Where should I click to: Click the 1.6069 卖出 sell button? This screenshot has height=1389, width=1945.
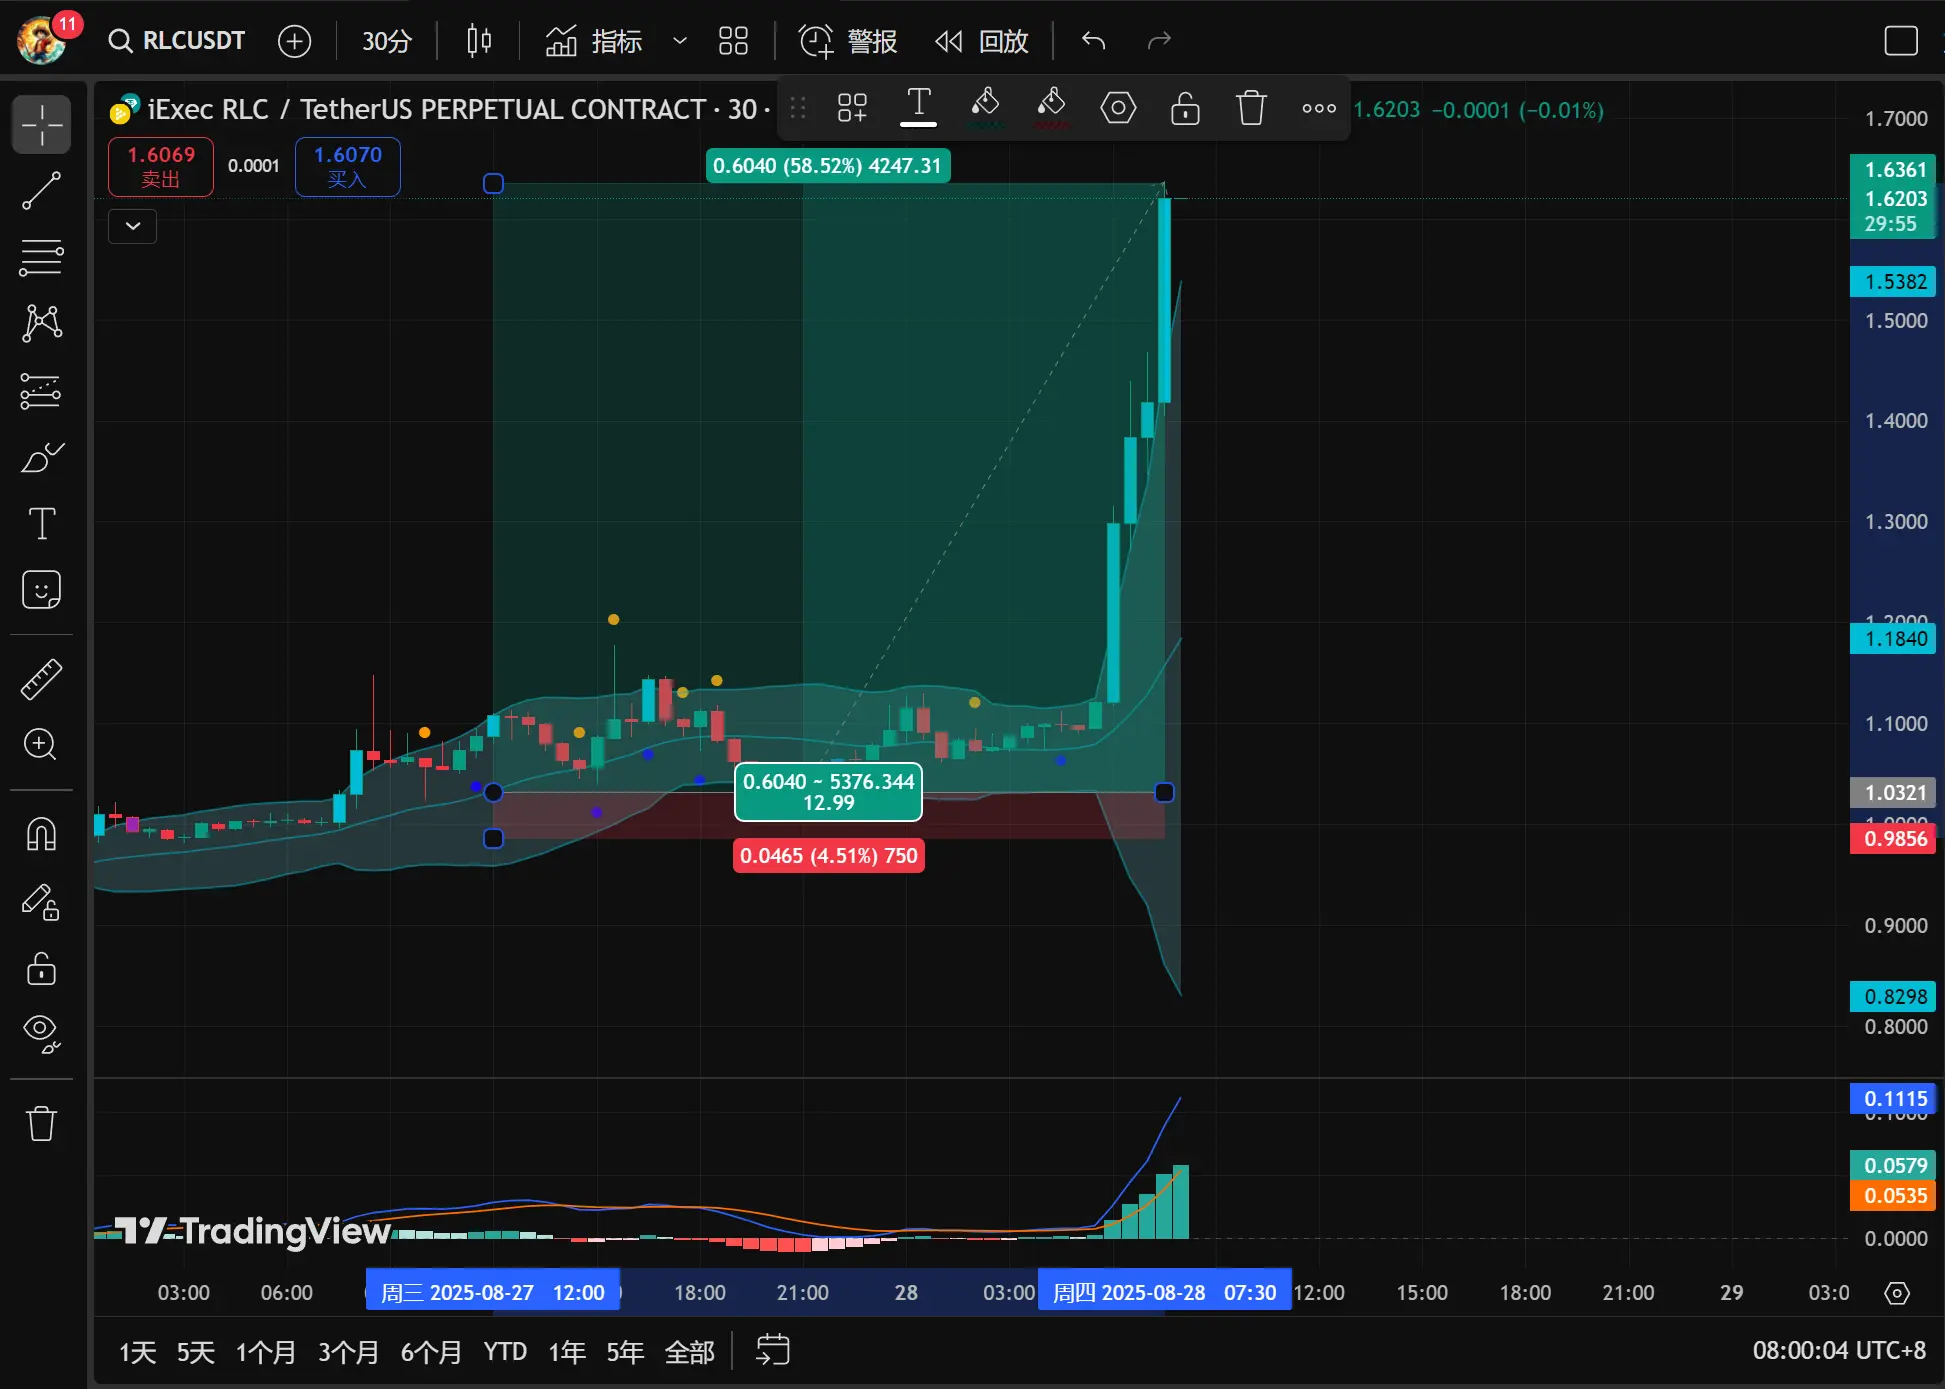coord(161,167)
